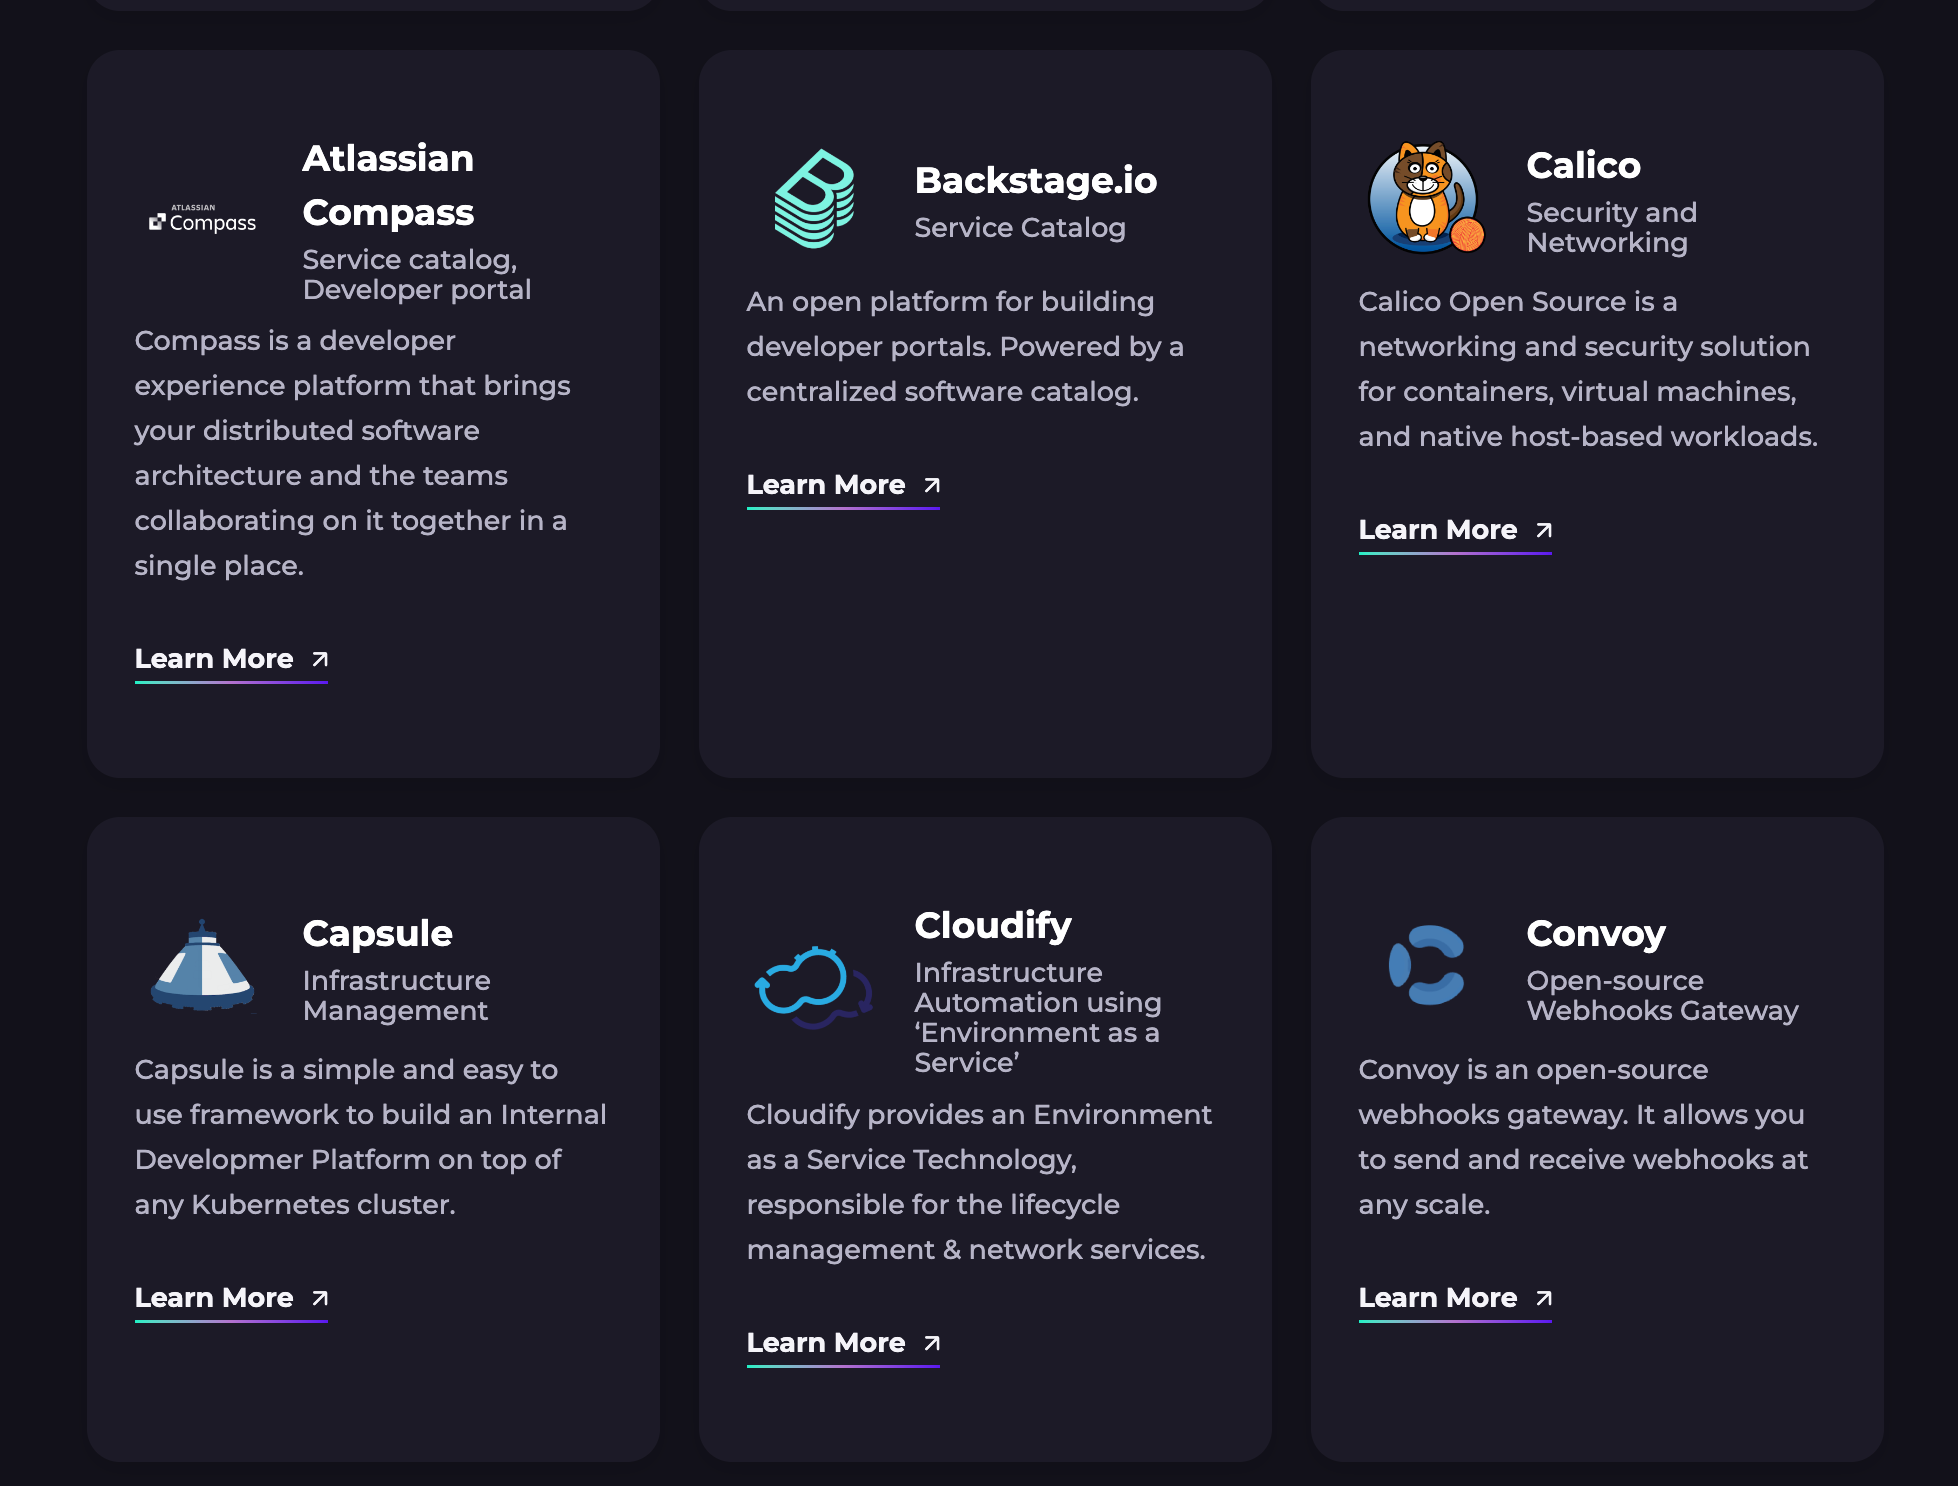Screen dimensions: 1958x1486
Task: Click the 'Convoy is an open-source webhooks gateway' description
Action: pos(1583,1137)
